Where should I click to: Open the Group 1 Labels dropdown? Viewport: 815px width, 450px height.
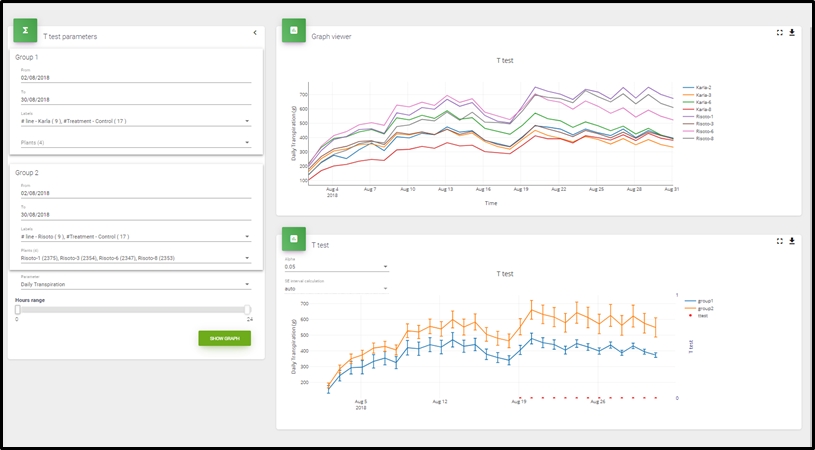coord(134,122)
